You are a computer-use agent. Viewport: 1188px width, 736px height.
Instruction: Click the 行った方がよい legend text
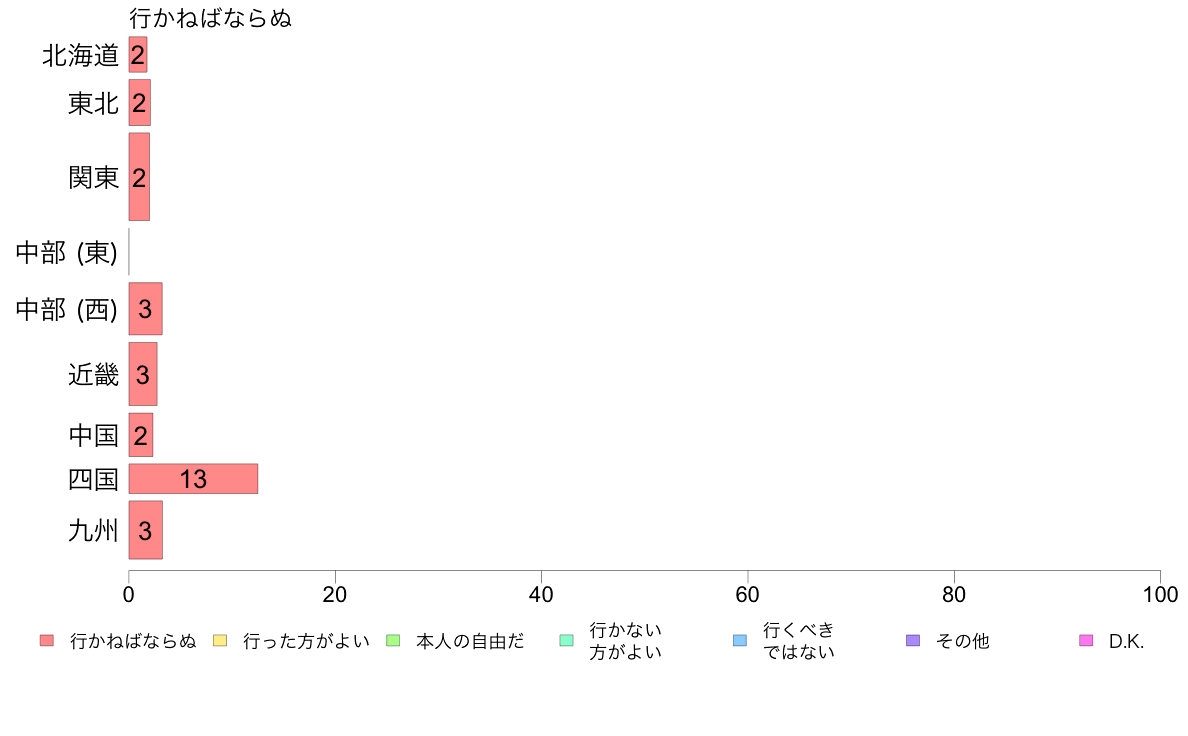click(306, 641)
